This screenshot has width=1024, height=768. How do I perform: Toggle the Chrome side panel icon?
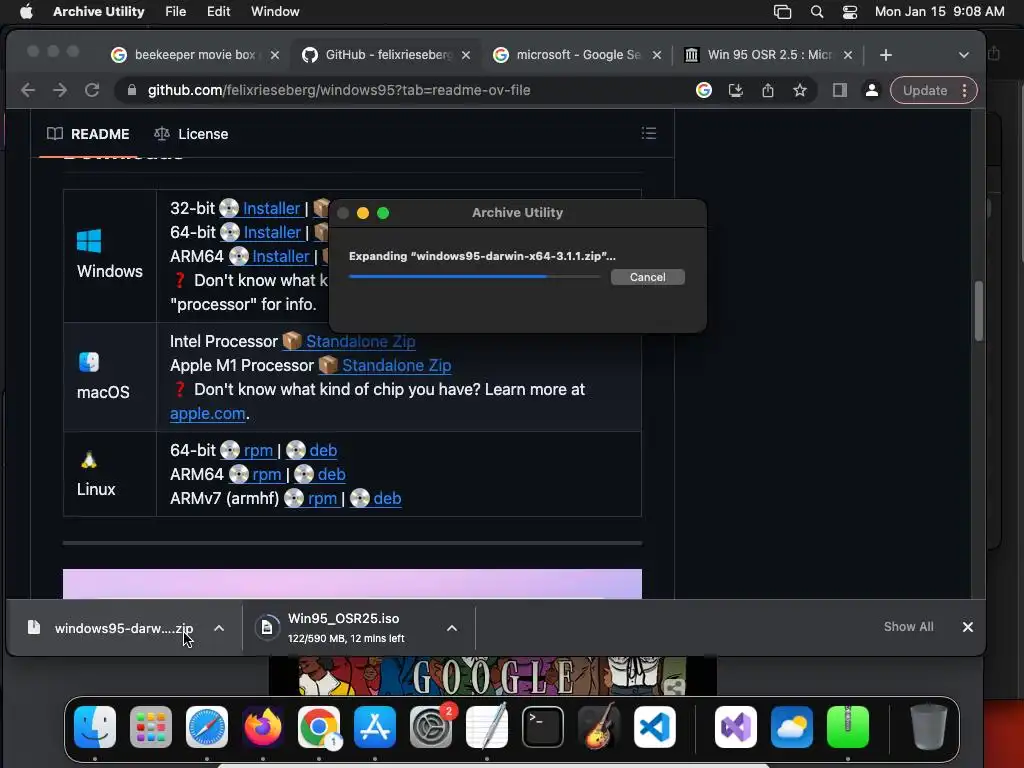pos(840,90)
